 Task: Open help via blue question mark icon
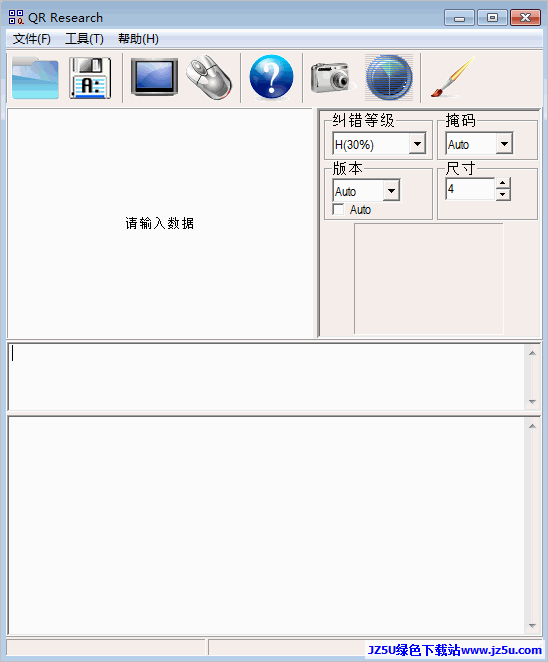271,77
